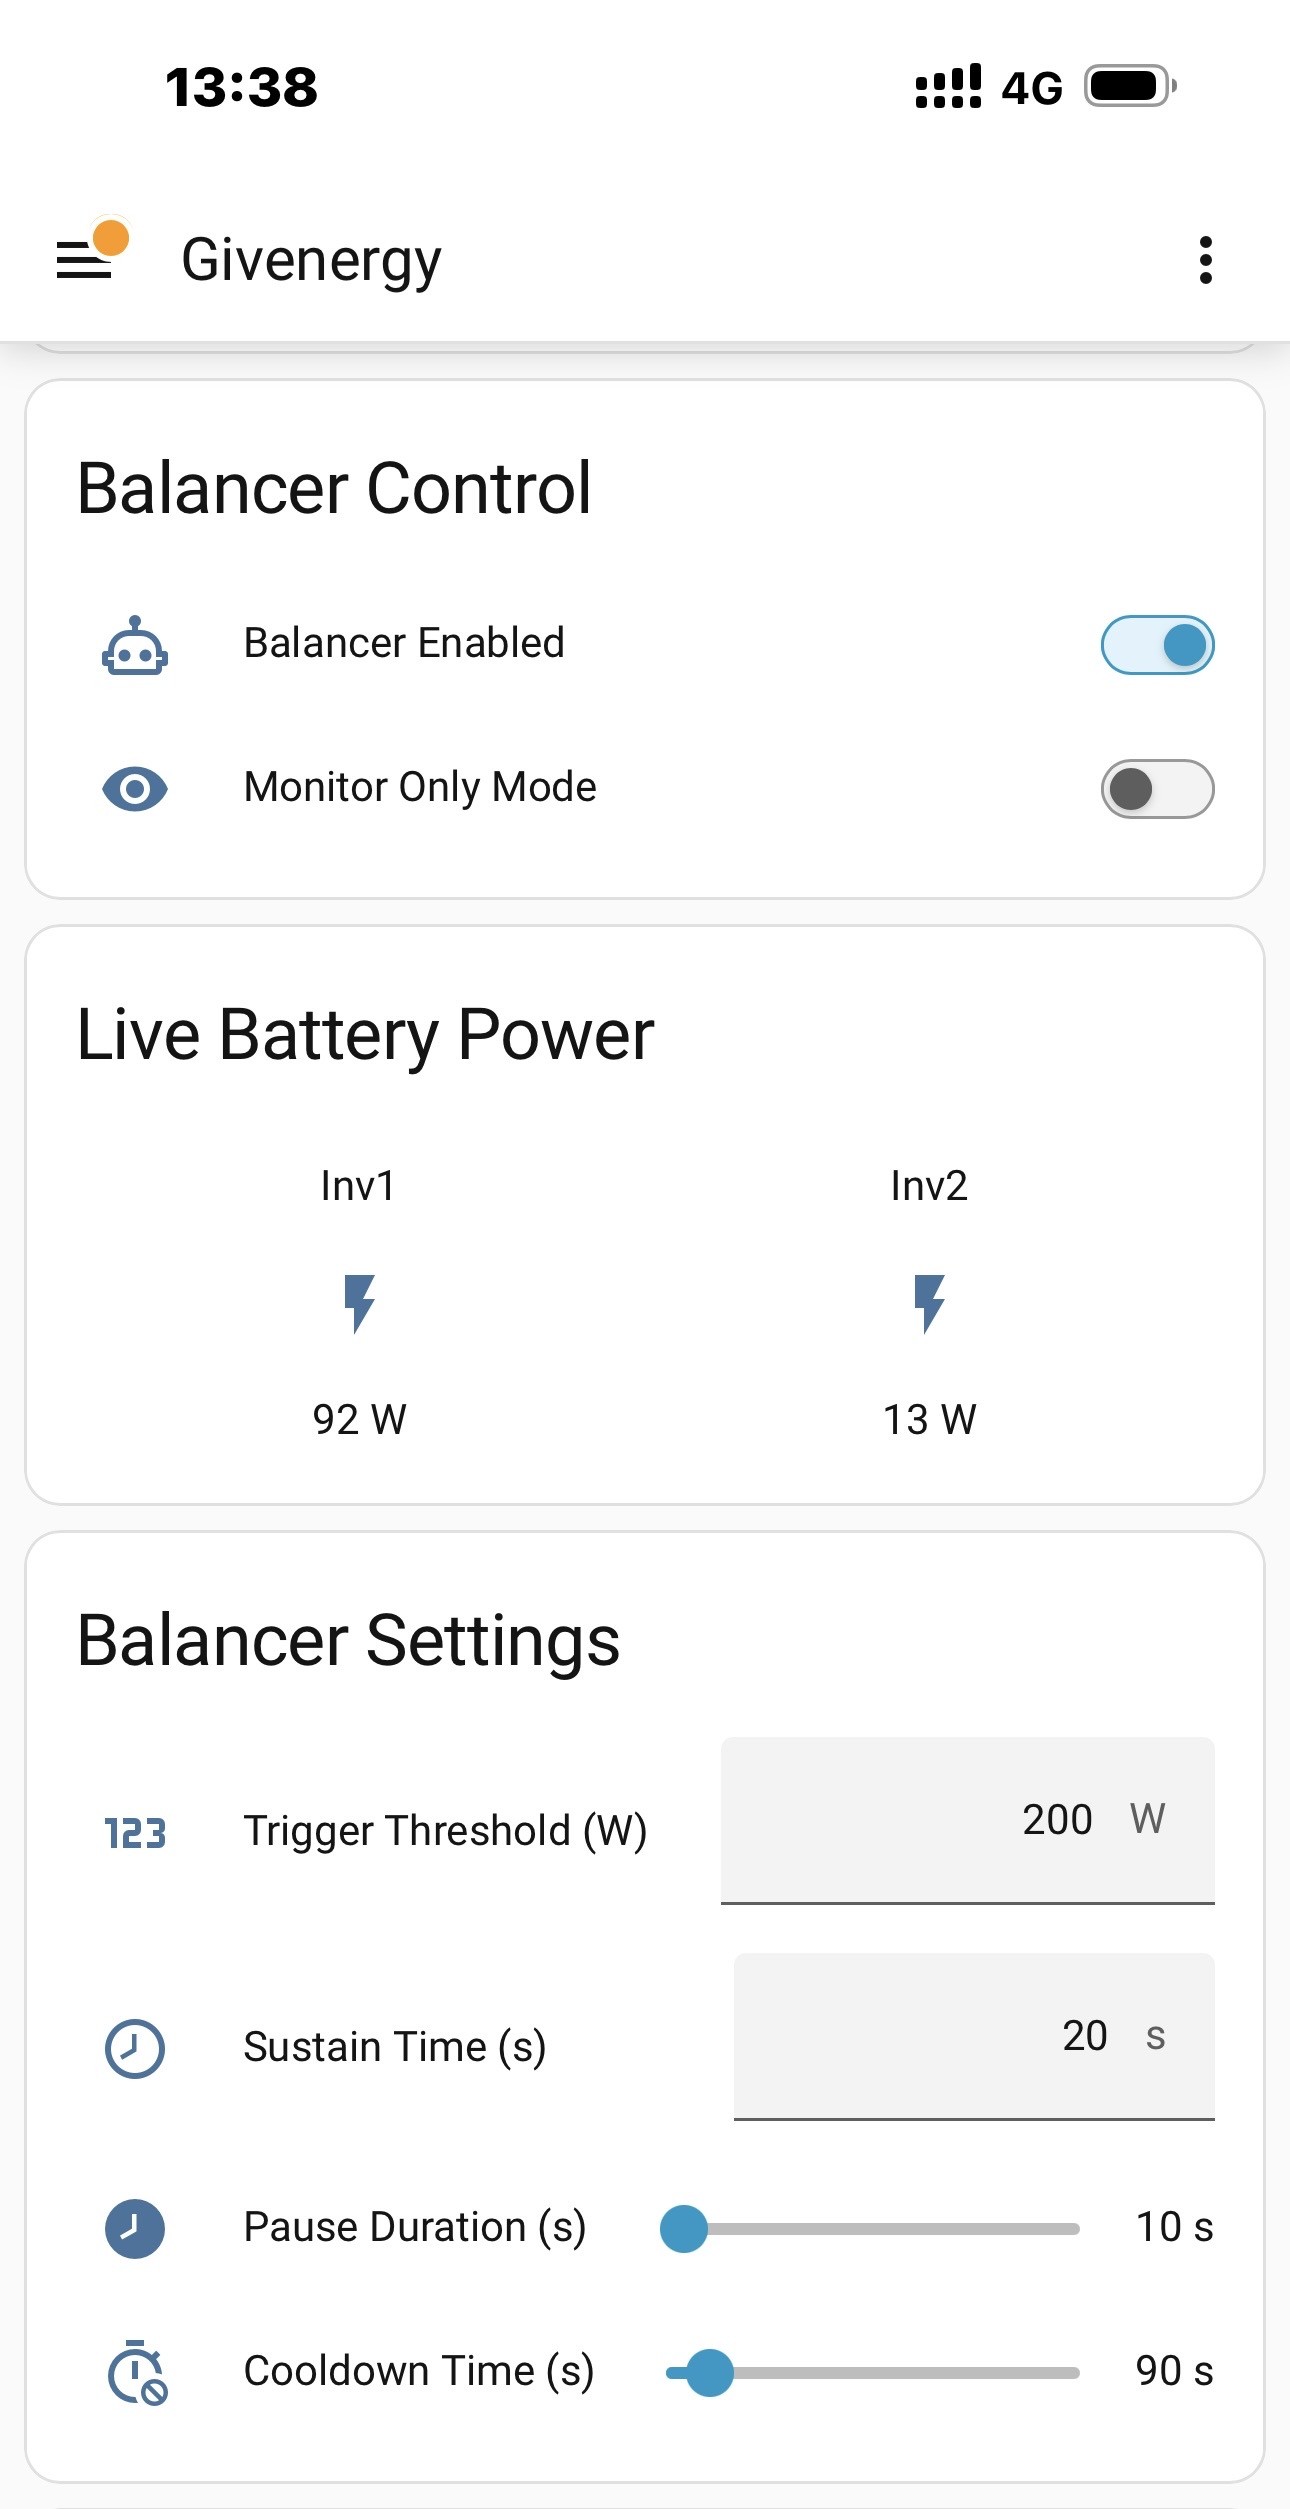1290x2509 pixels.
Task: Click the eye icon for Monitor Only Mode
Action: click(135, 789)
